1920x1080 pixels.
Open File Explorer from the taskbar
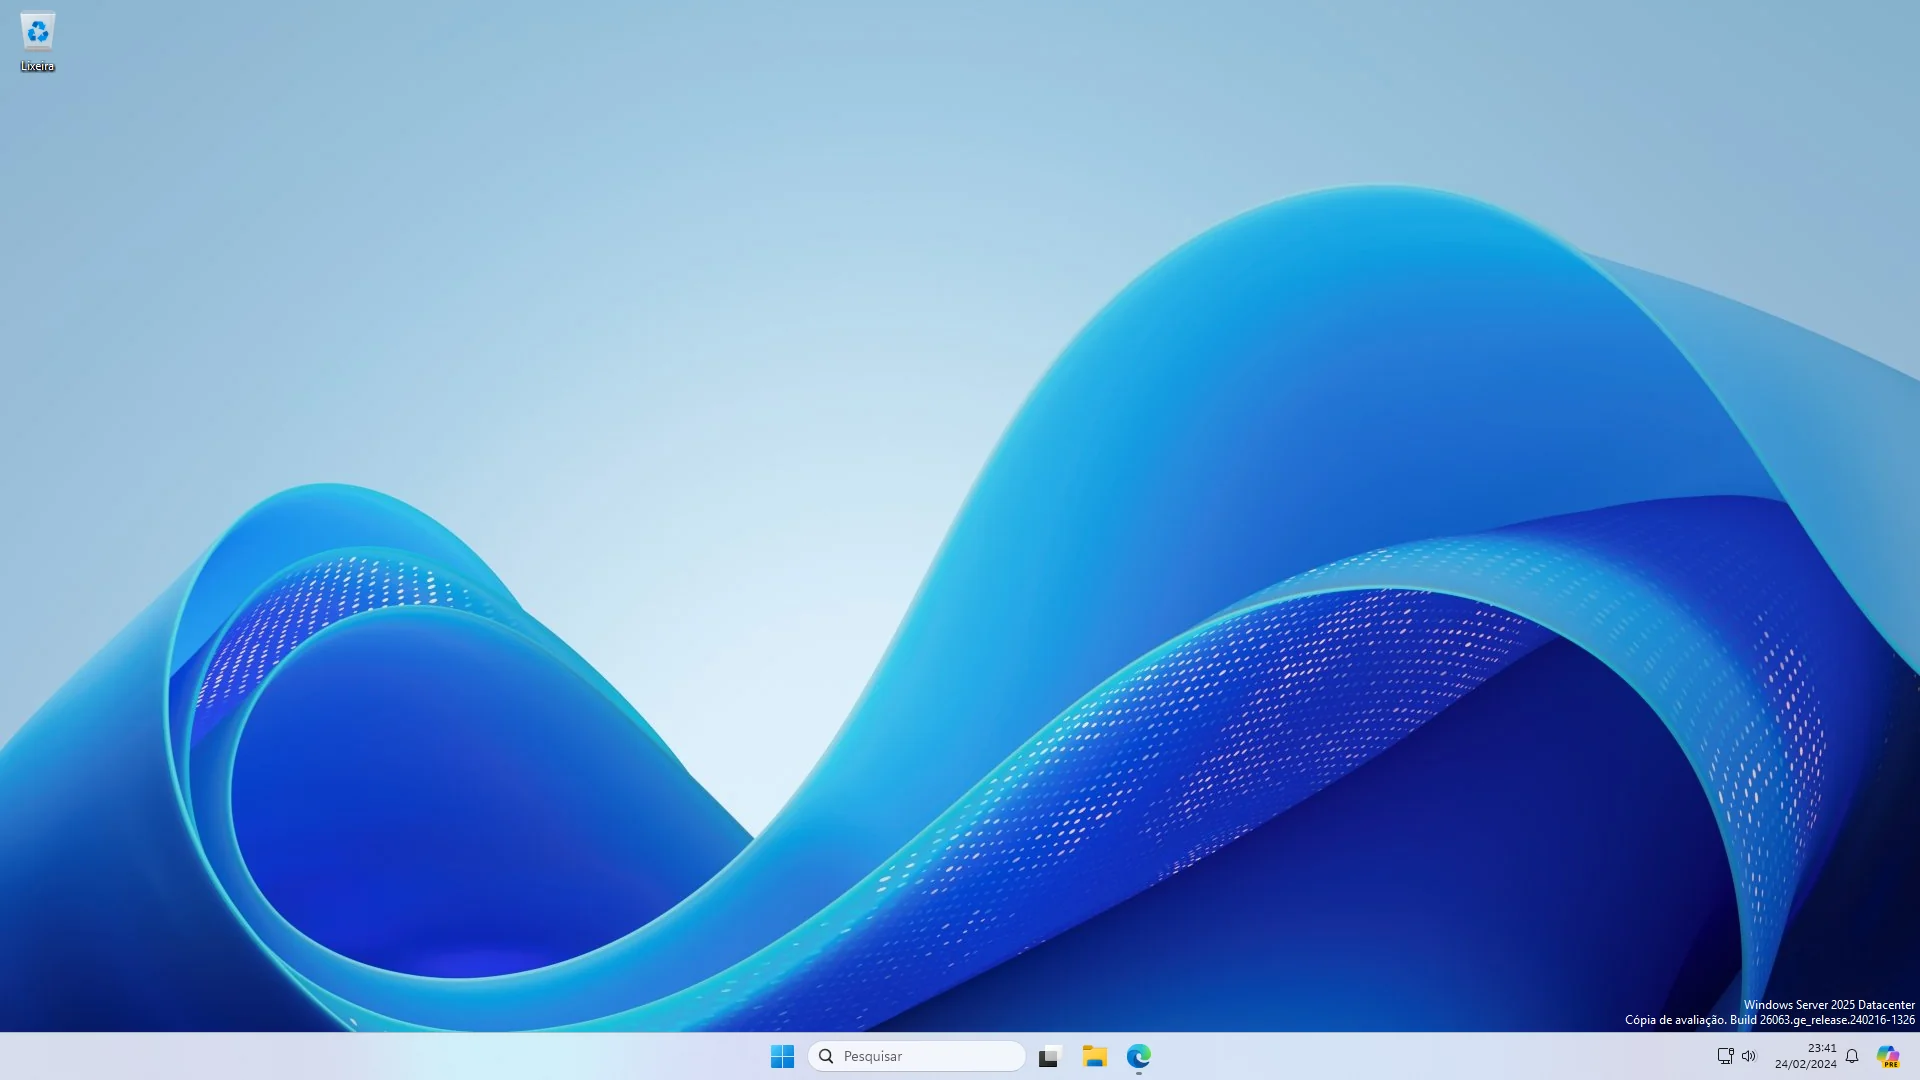(1094, 1056)
